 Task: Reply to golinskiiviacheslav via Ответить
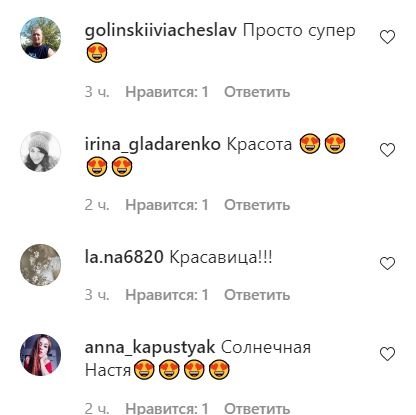tap(257, 92)
